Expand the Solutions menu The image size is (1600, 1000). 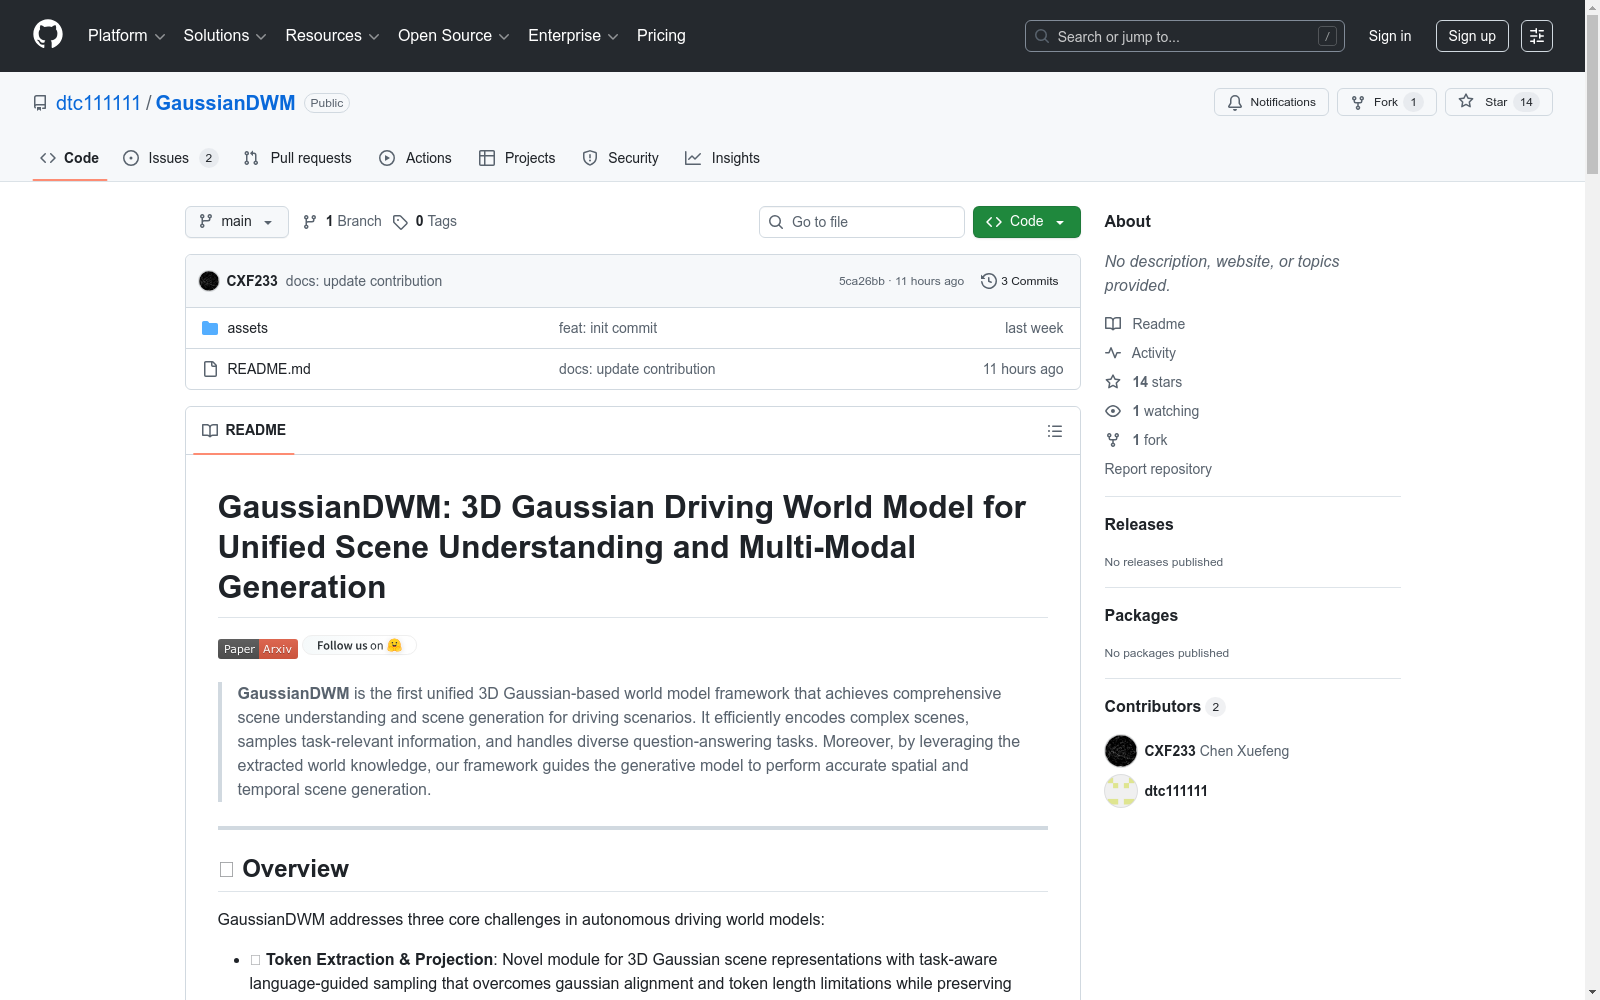tap(225, 36)
